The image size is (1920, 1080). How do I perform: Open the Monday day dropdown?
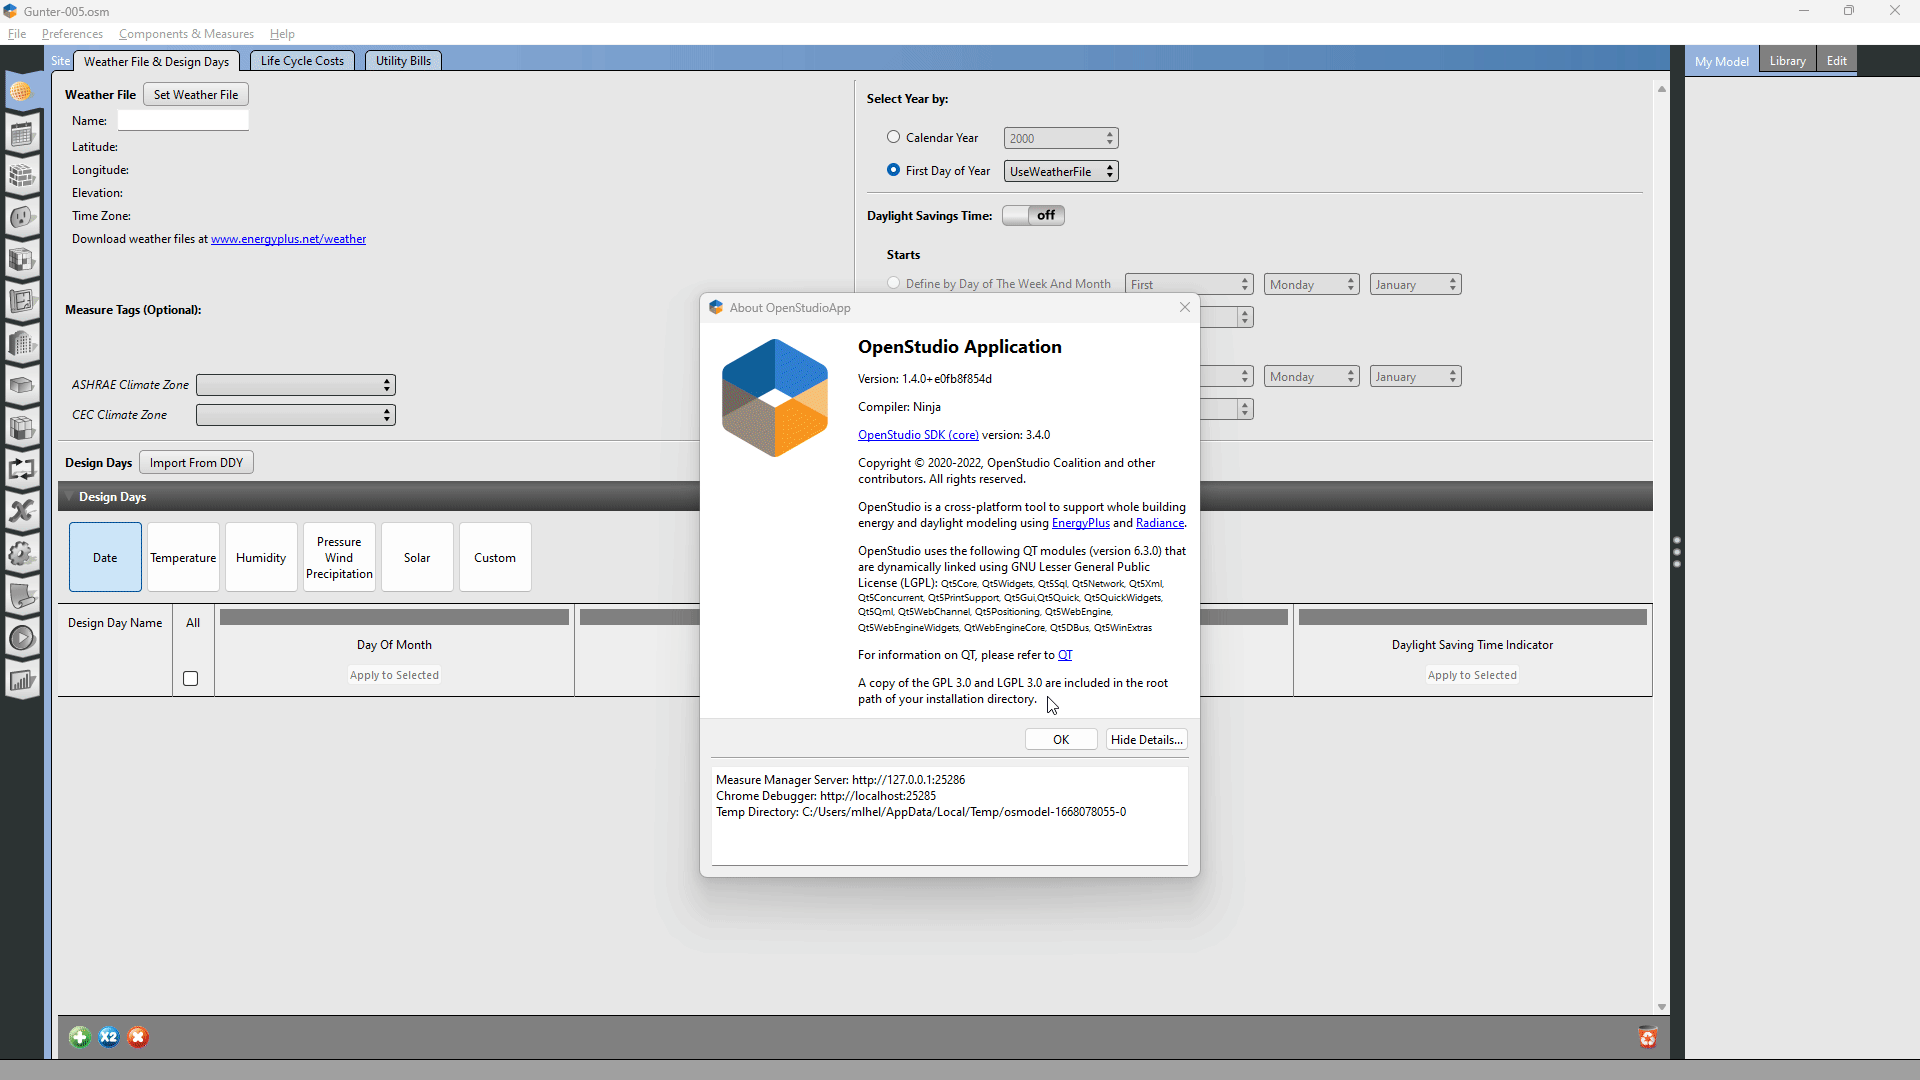pyautogui.click(x=1311, y=284)
